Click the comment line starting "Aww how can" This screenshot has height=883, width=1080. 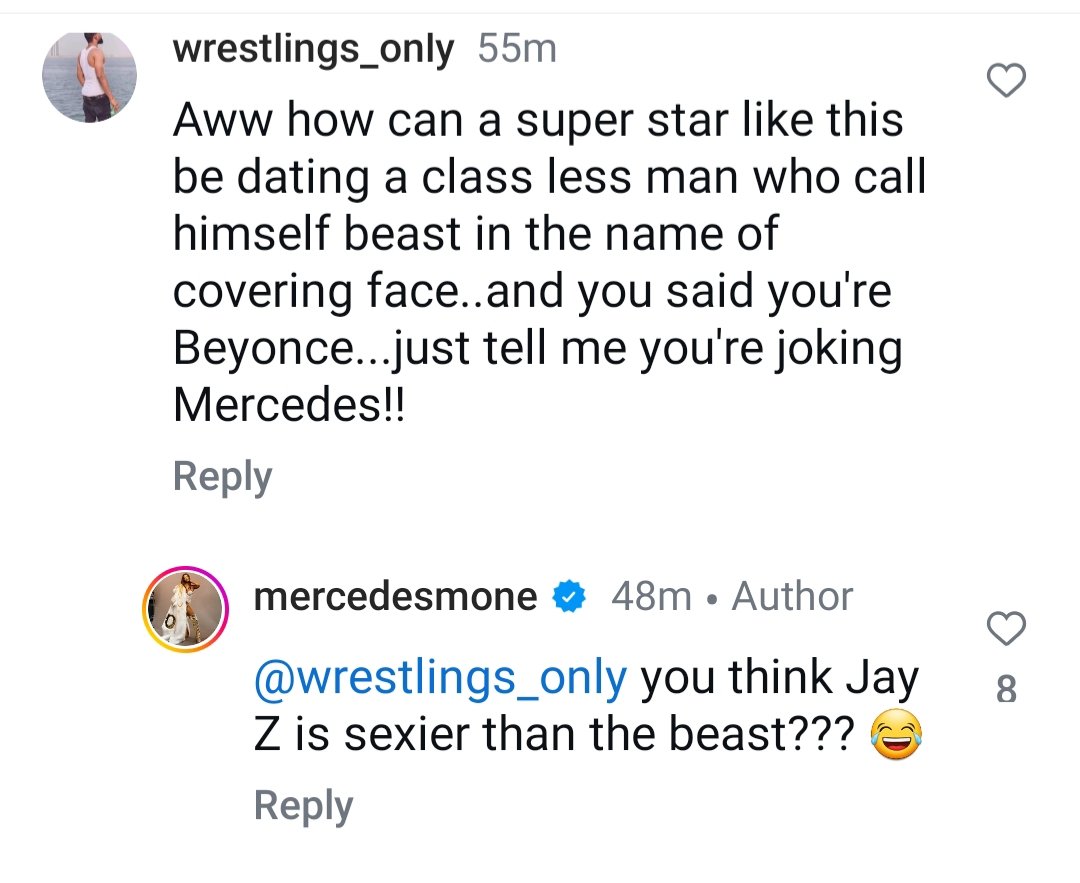coord(538,121)
